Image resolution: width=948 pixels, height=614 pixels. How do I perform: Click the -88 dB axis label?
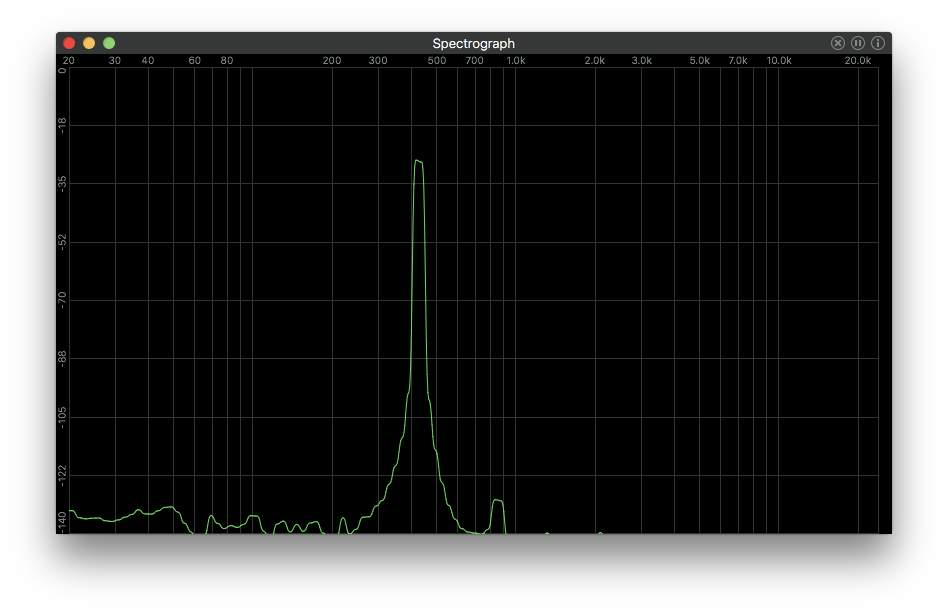pyautogui.click(x=62, y=358)
